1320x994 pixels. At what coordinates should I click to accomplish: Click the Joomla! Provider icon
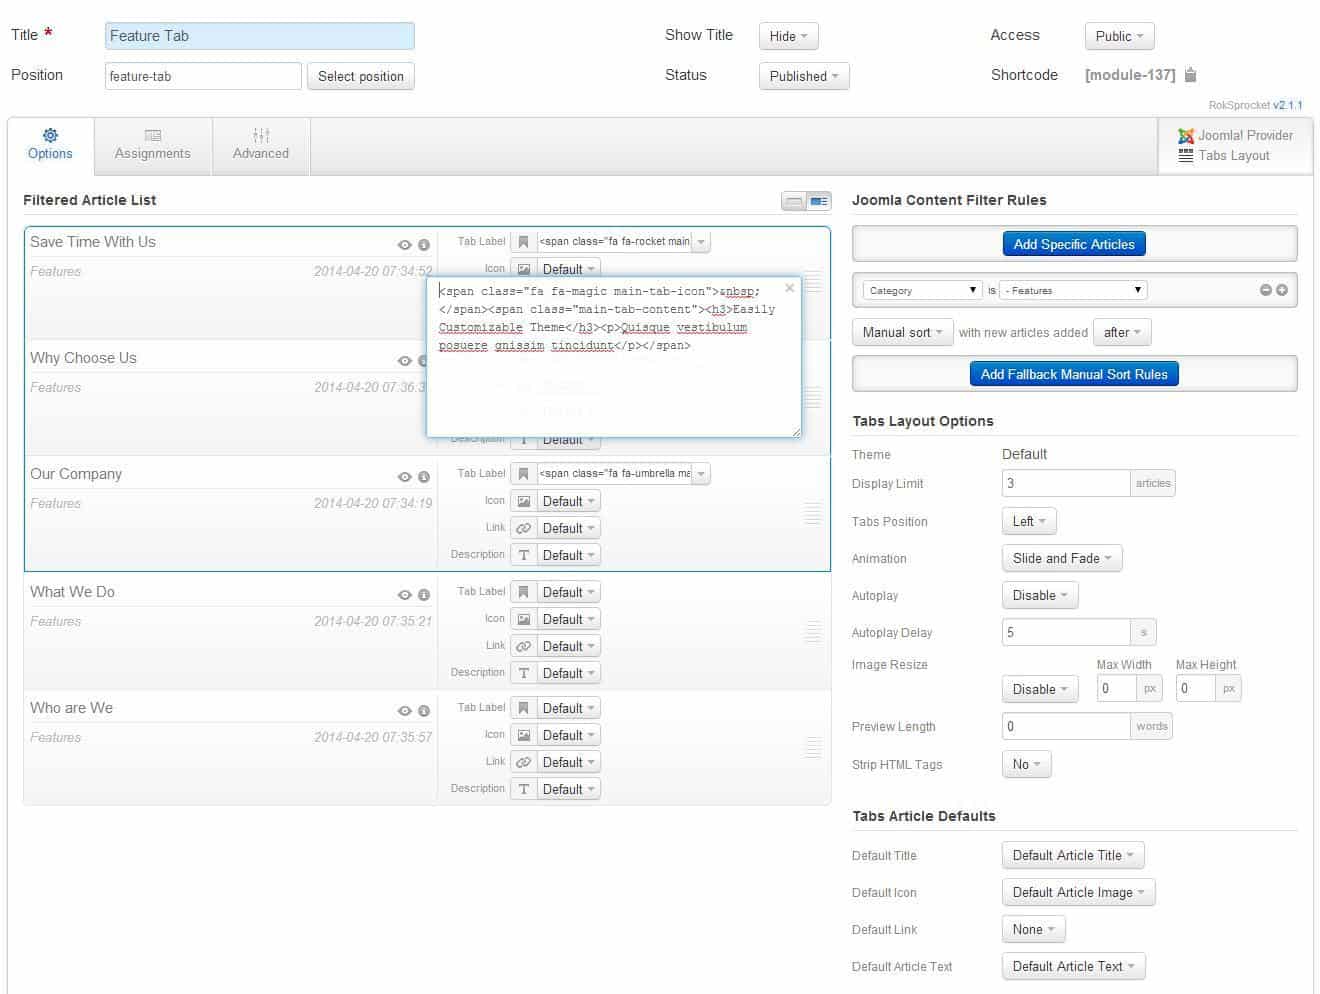pos(1186,135)
